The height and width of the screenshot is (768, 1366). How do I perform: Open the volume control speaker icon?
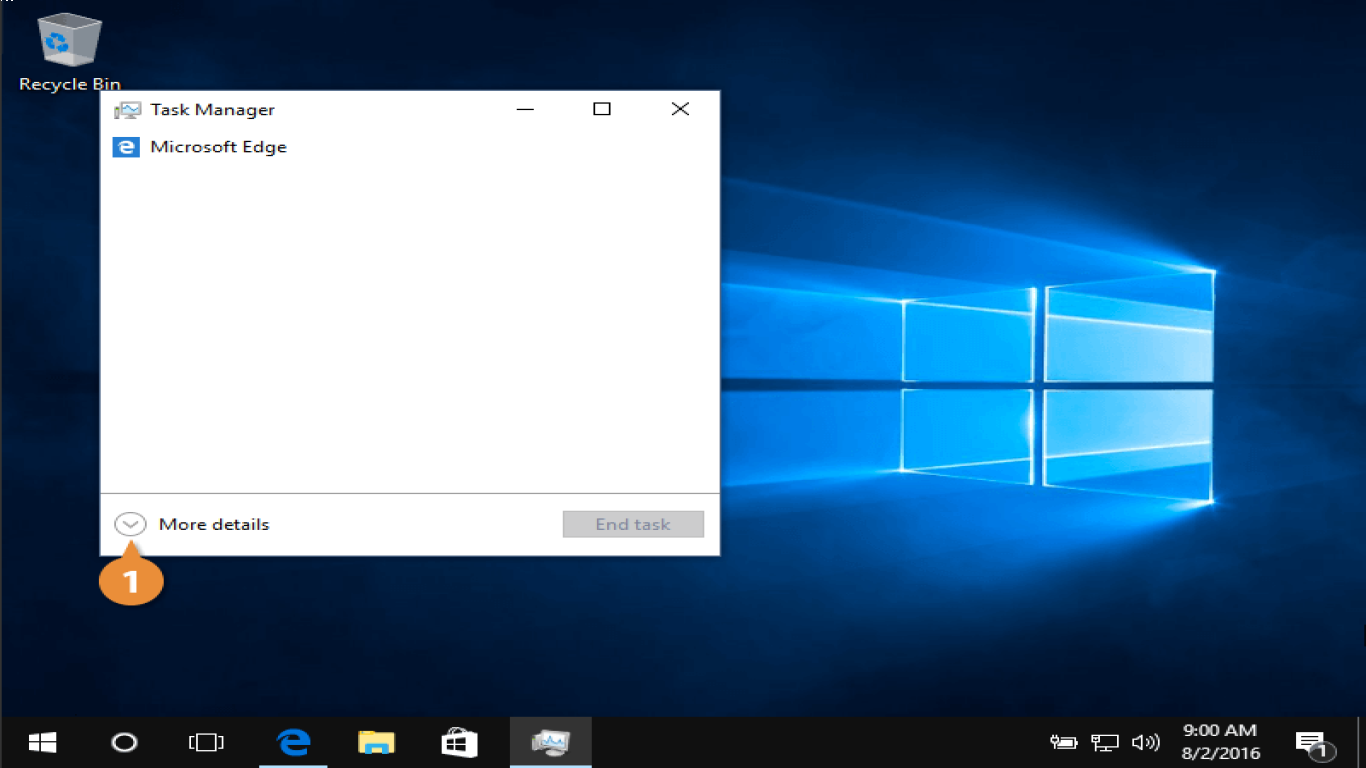coord(1145,742)
